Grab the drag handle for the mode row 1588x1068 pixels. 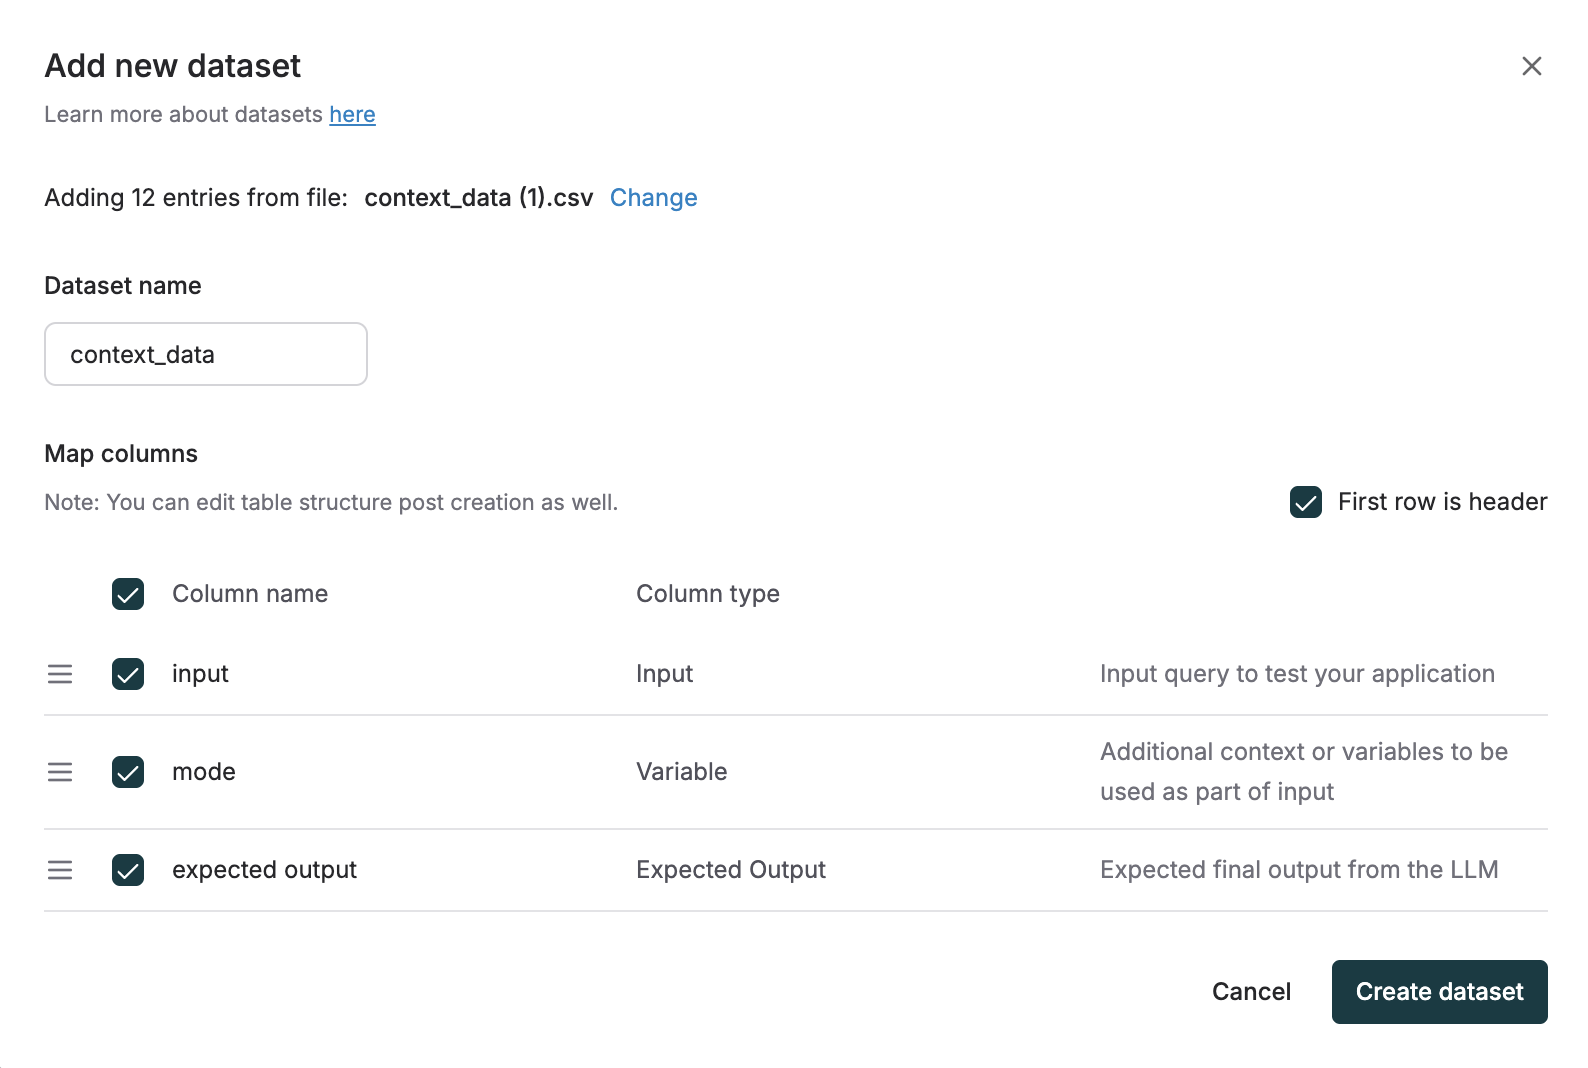point(60,772)
